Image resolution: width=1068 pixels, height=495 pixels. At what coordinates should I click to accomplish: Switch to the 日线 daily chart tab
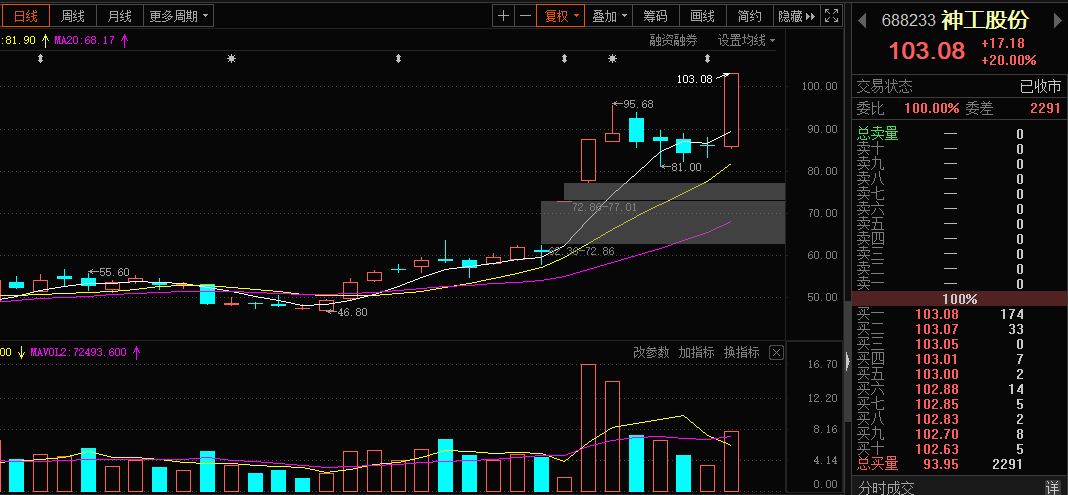pyautogui.click(x=26, y=16)
